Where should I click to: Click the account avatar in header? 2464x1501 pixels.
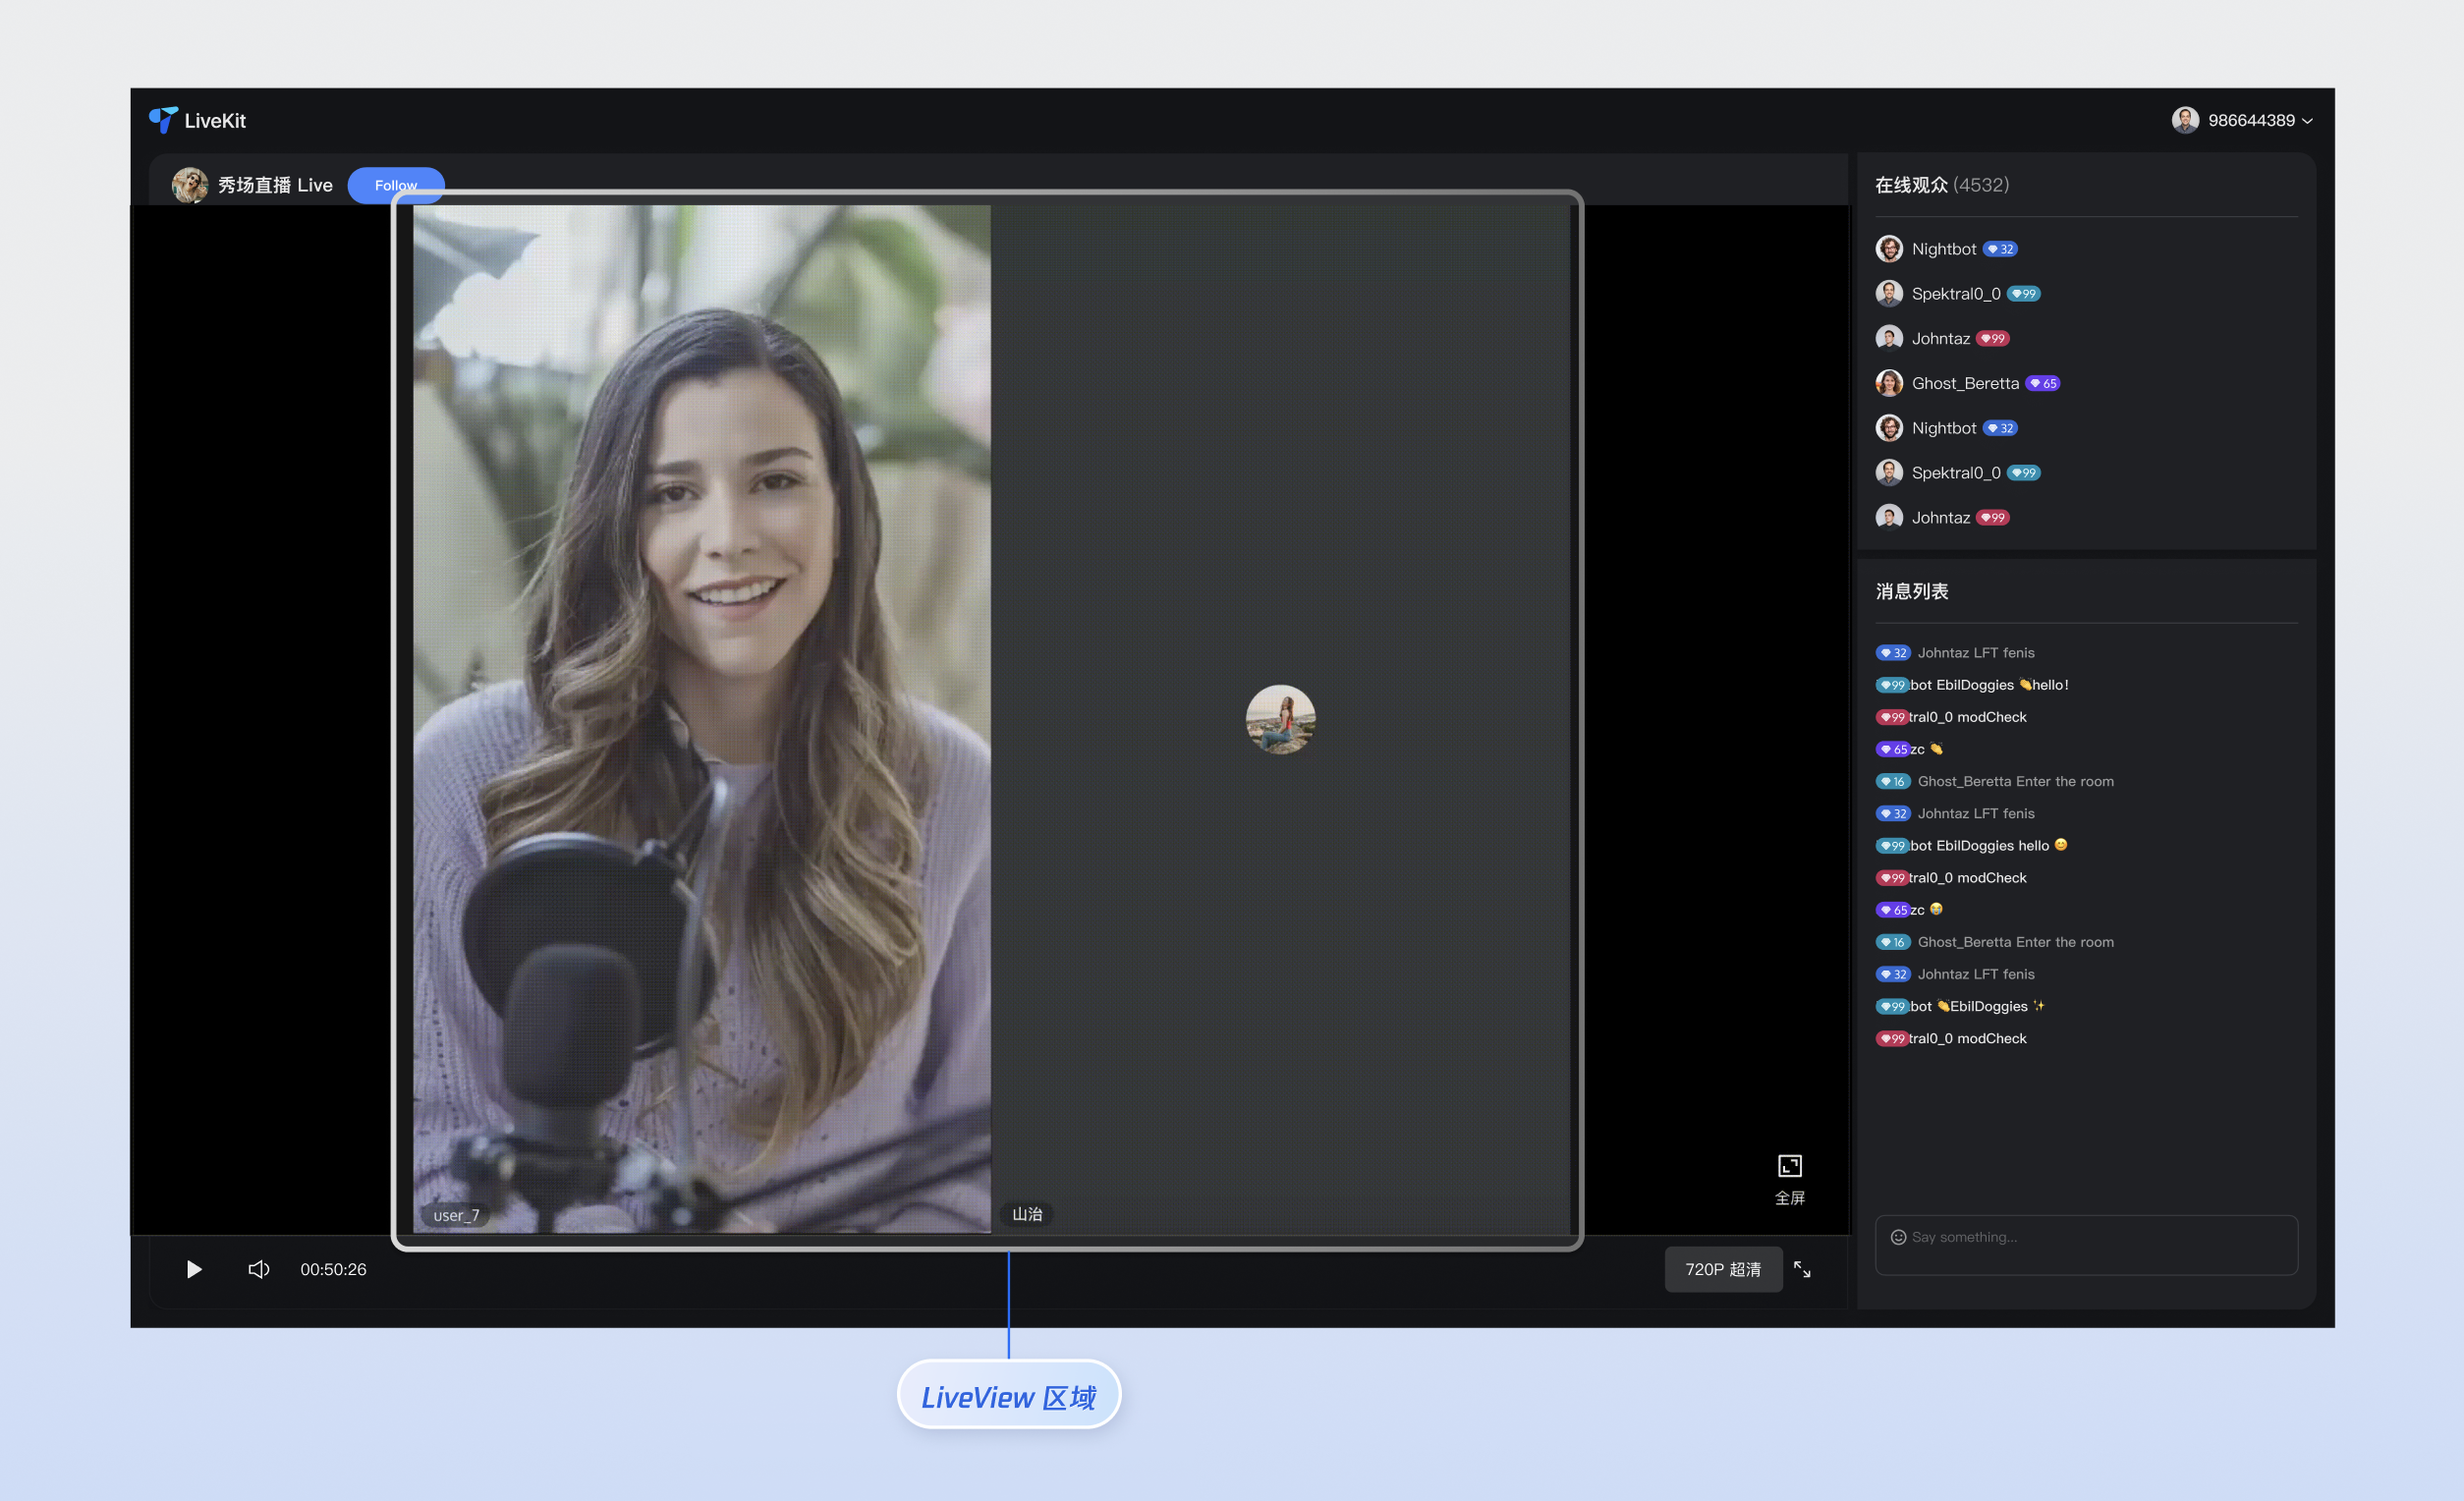[2184, 120]
